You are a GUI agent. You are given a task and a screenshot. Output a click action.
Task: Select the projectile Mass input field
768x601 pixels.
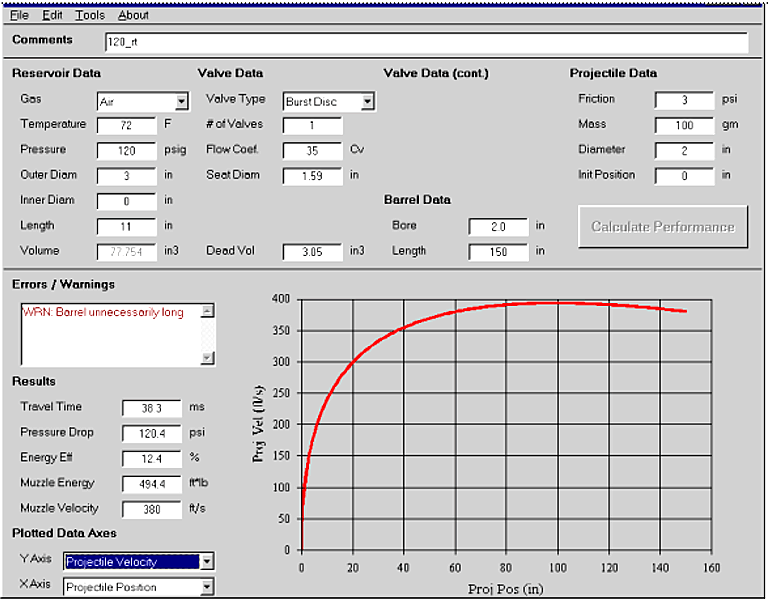pyautogui.click(x=684, y=125)
